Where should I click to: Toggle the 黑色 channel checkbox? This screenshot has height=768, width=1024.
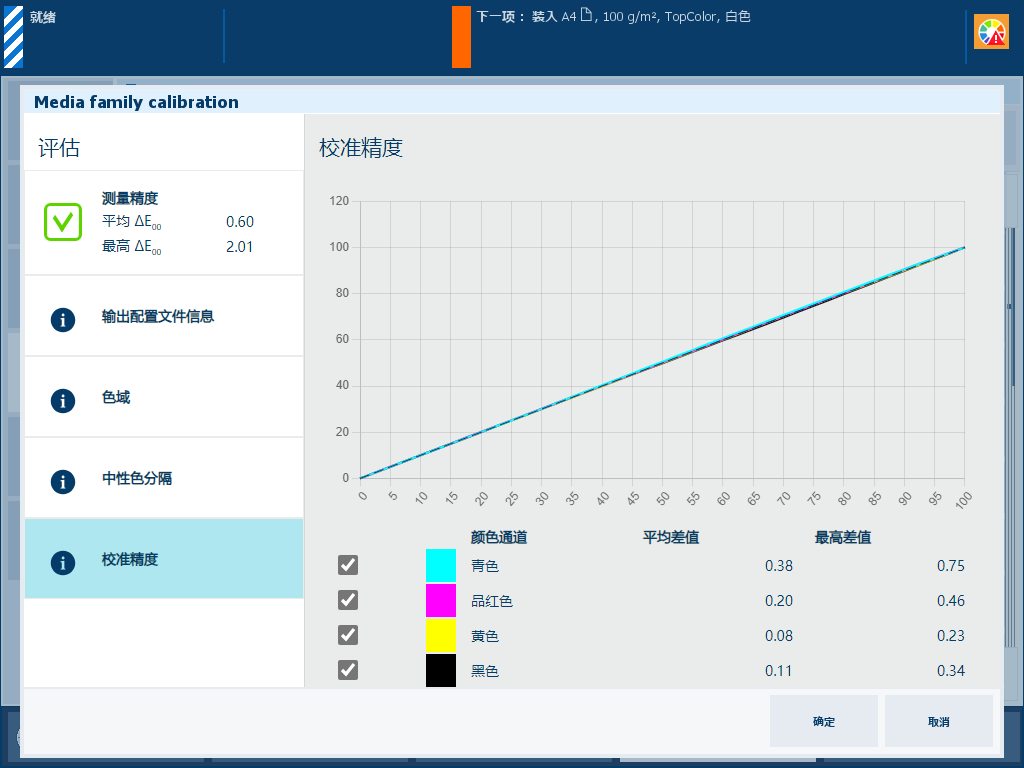(348, 670)
